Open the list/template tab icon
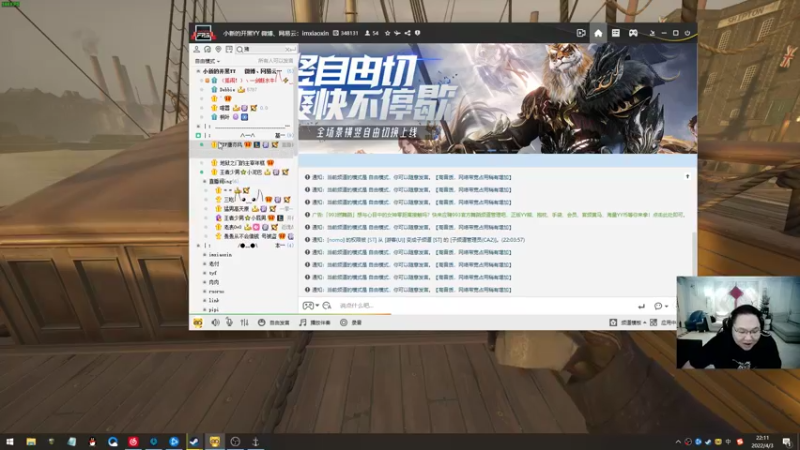Screen dimensions: 800x450 tap(616, 33)
